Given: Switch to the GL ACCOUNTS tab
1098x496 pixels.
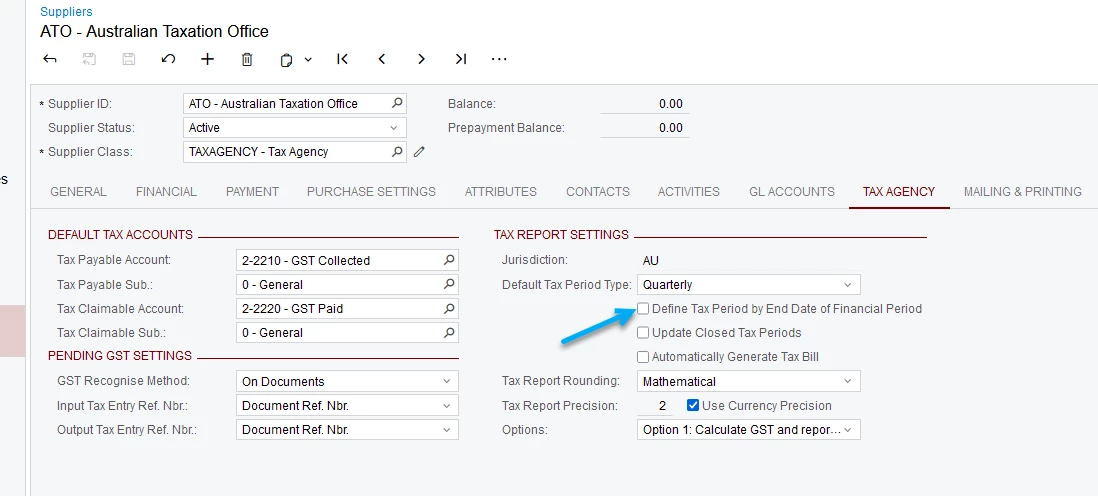Looking at the screenshot, I should tap(792, 192).
